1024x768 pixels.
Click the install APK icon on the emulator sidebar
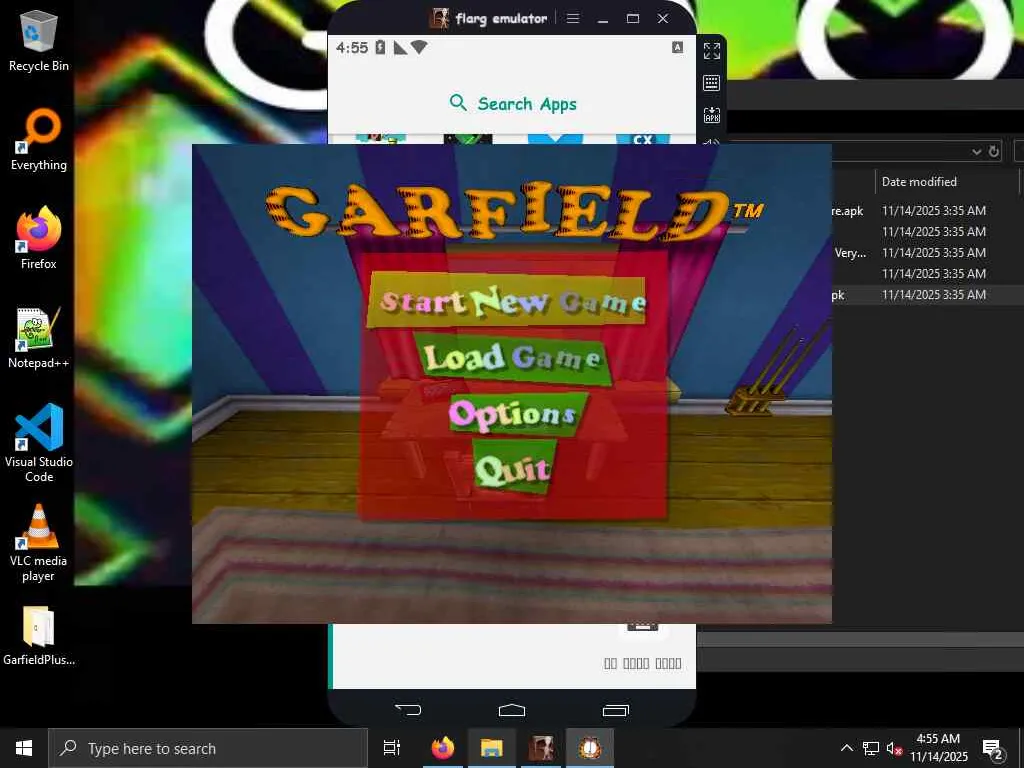click(x=712, y=116)
